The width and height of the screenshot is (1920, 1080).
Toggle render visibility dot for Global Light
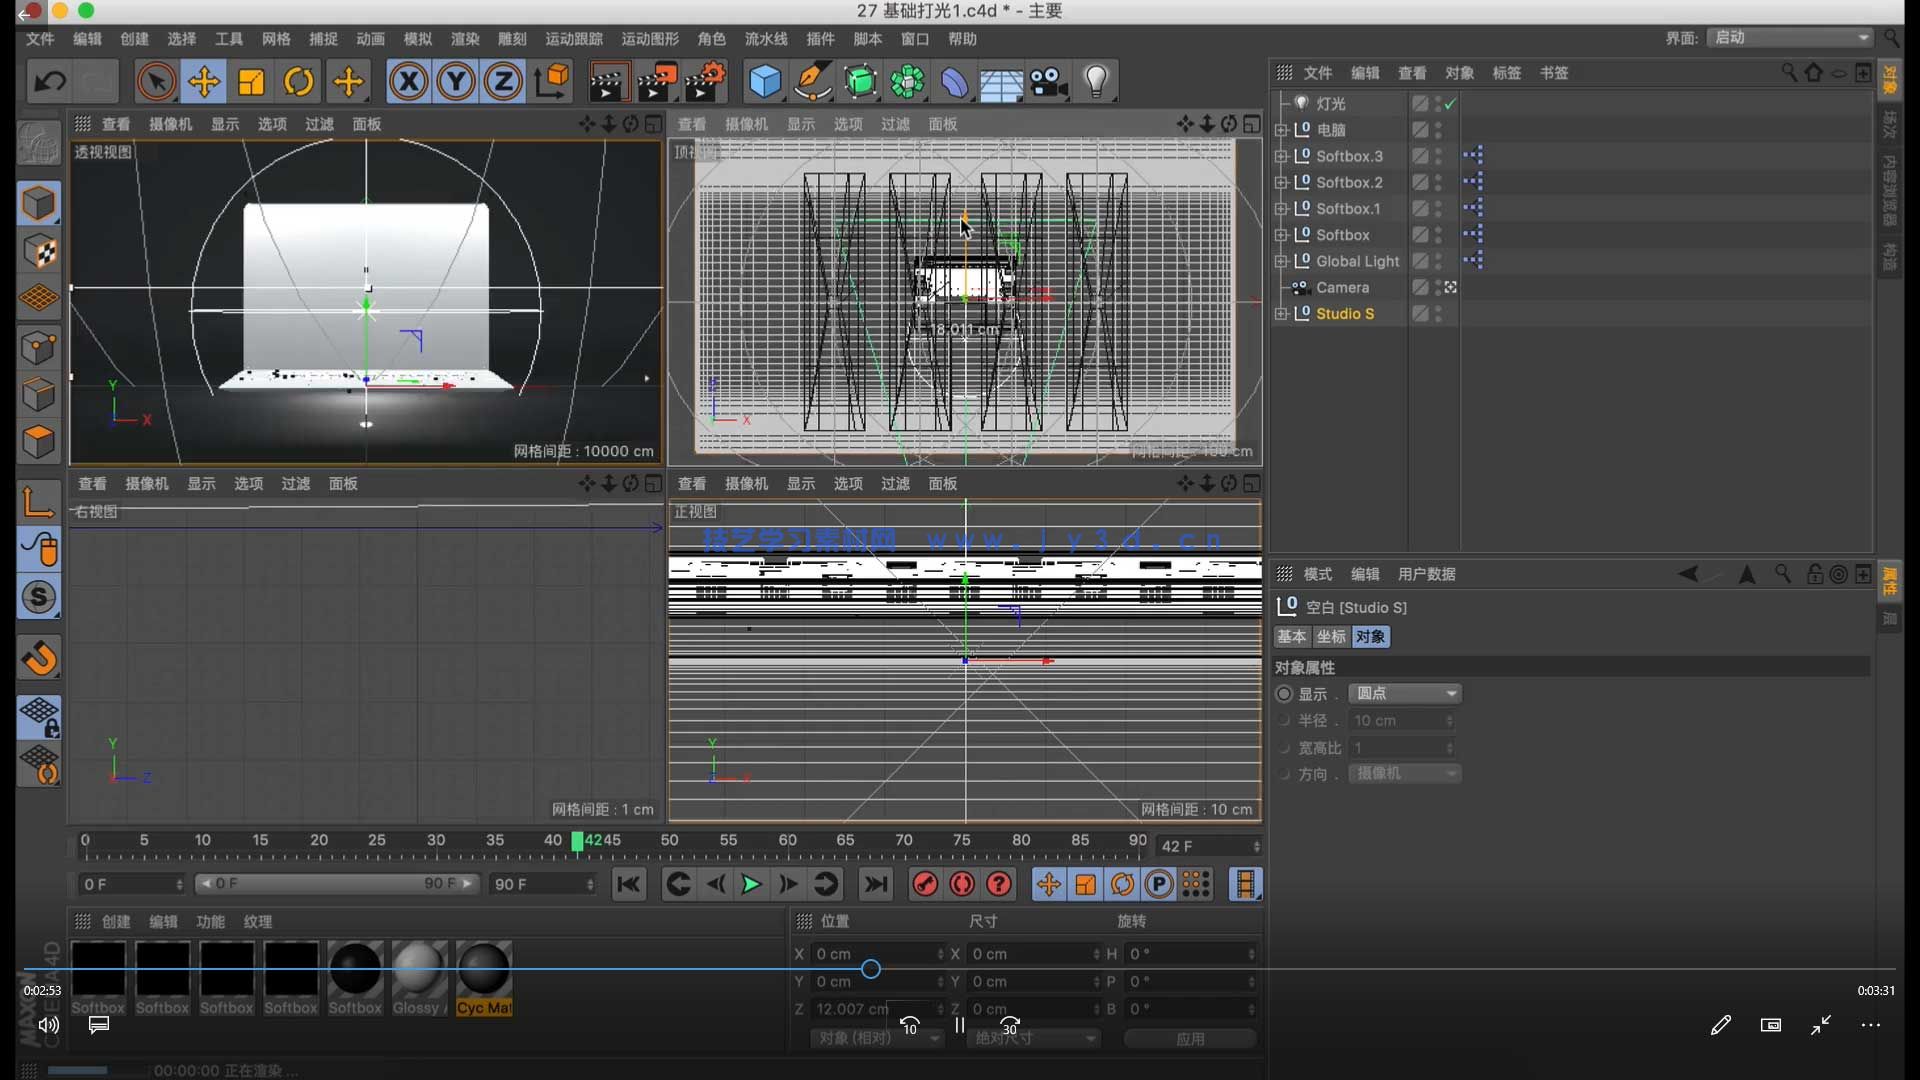1437,265
